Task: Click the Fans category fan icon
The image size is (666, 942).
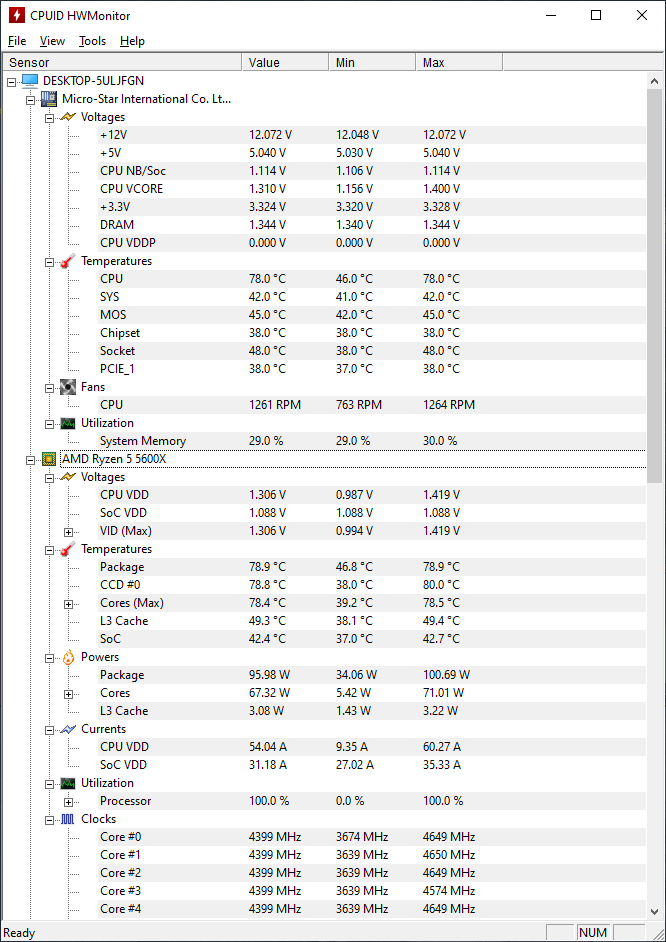Action: tap(68, 387)
